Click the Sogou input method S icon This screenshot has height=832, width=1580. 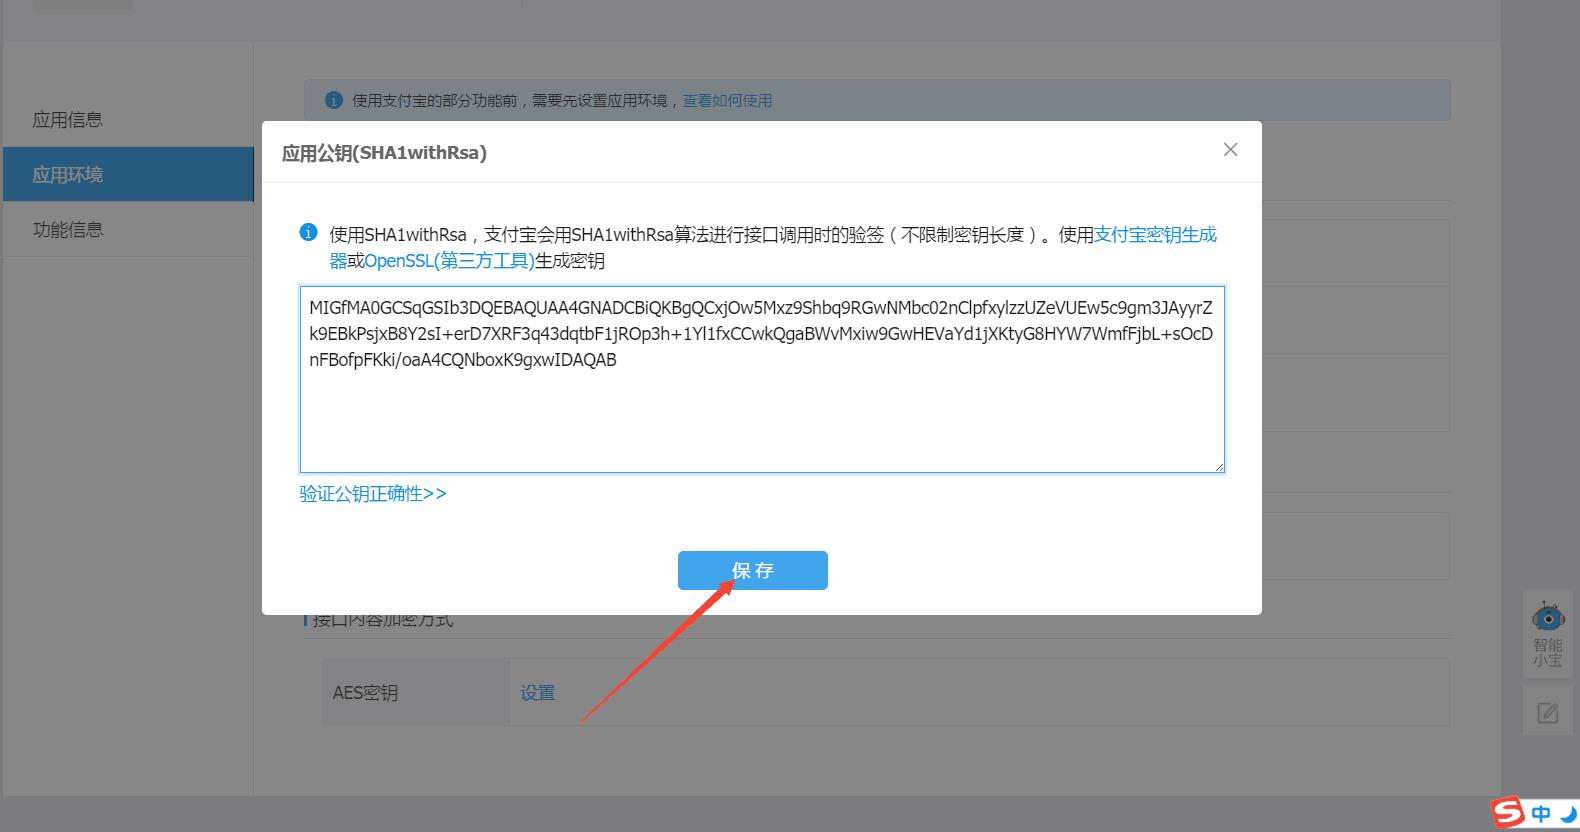point(1508,812)
